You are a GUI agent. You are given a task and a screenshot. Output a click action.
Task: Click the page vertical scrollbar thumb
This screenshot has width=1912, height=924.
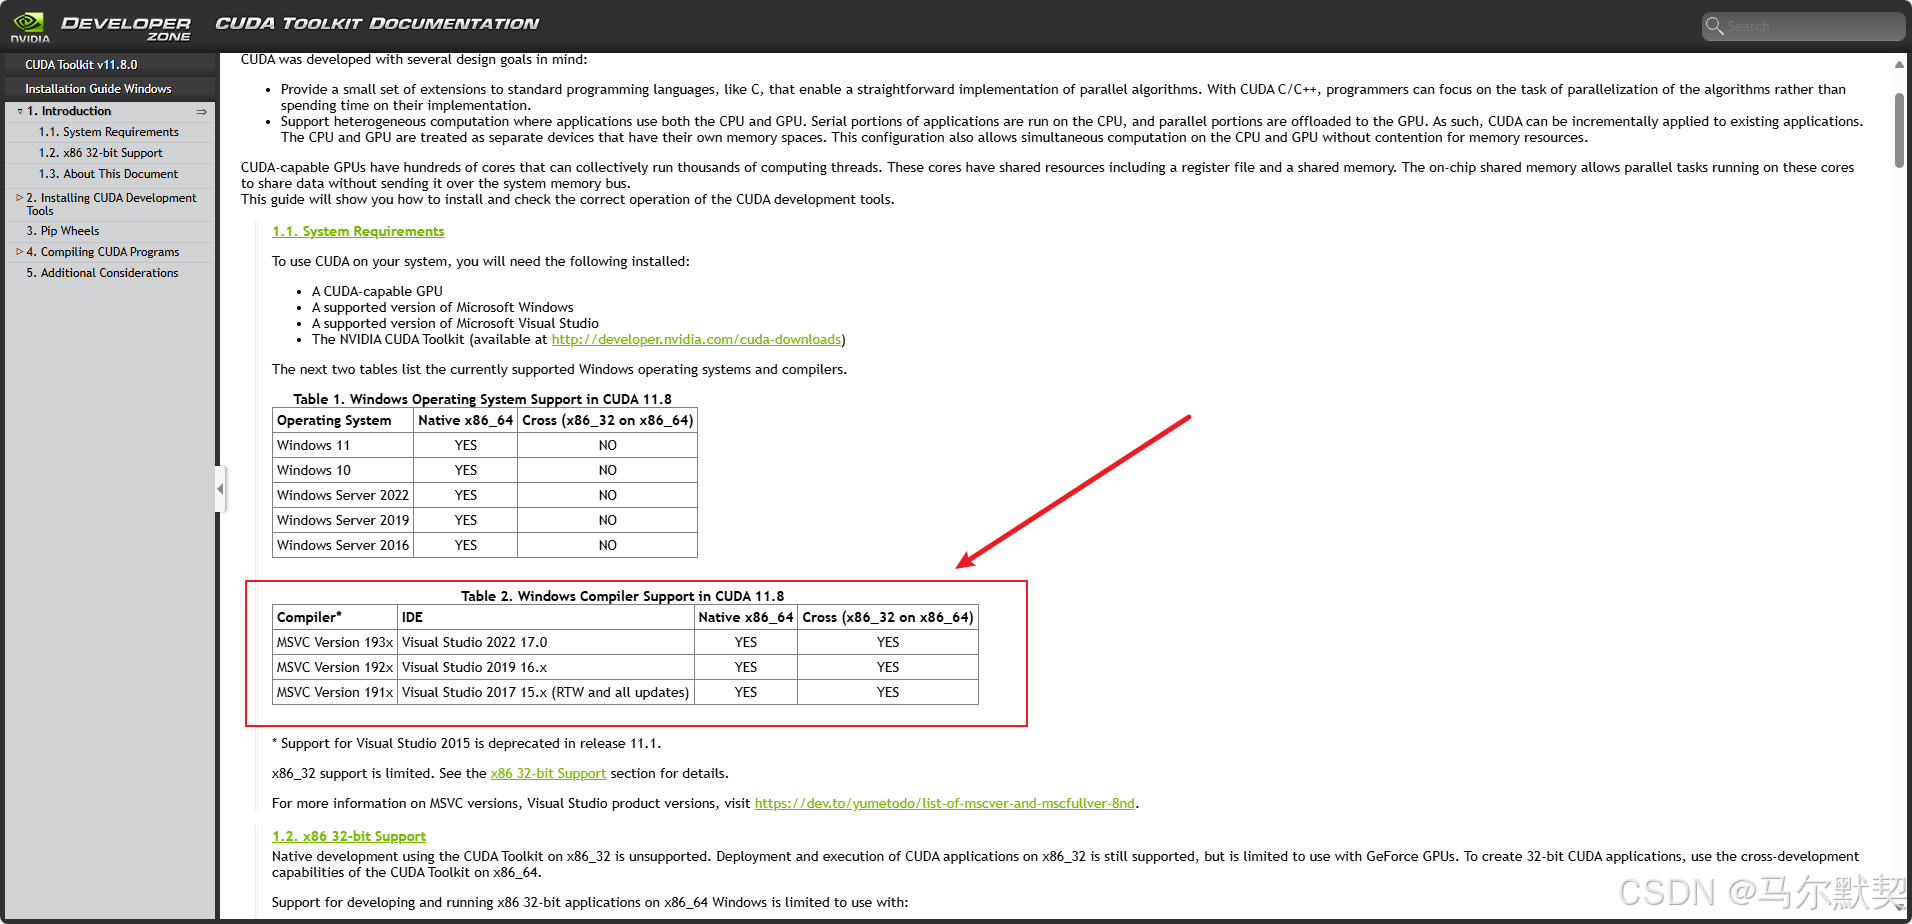click(x=1899, y=130)
